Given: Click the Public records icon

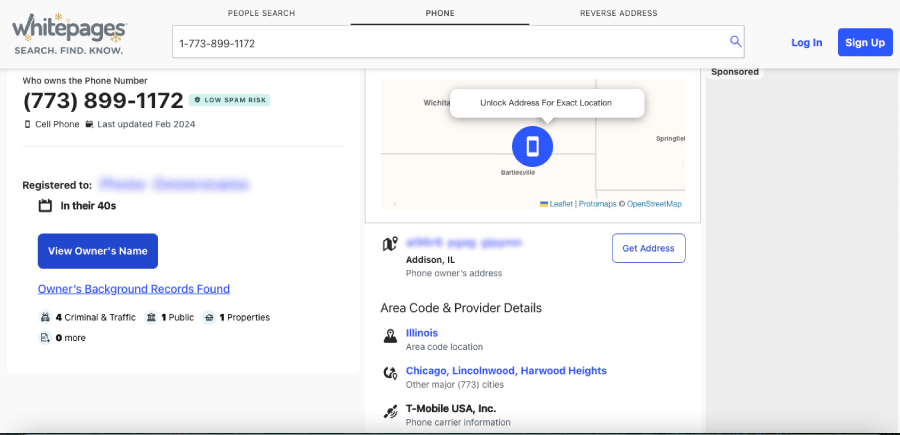Looking at the screenshot, I should (x=151, y=317).
